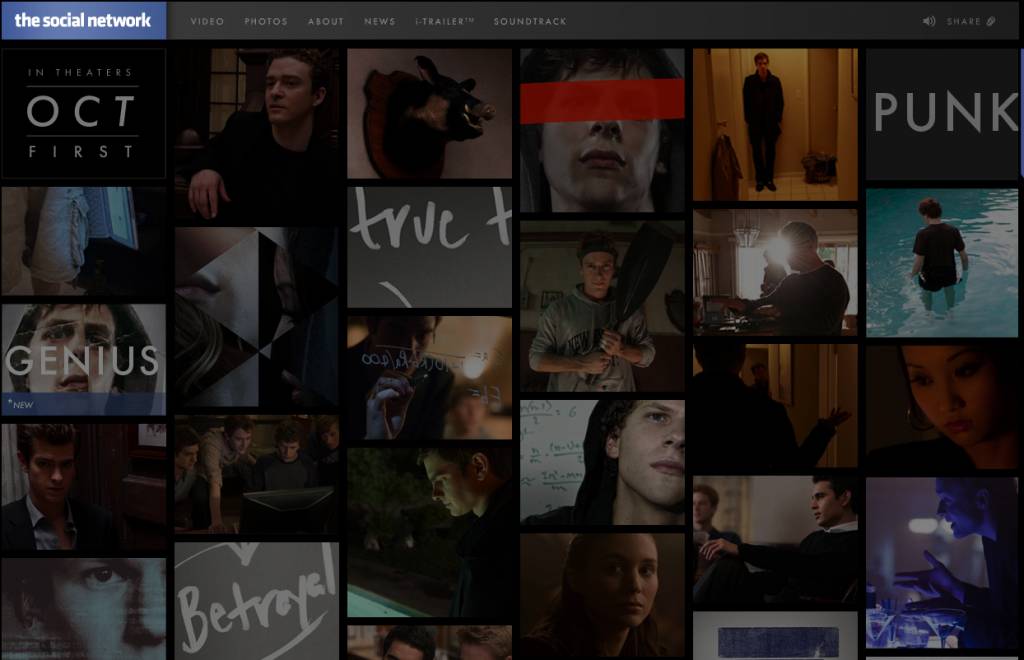Open the GENIUS tile marked new
Screen dimensions: 1024x660
pyautogui.click(x=84, y=359)
